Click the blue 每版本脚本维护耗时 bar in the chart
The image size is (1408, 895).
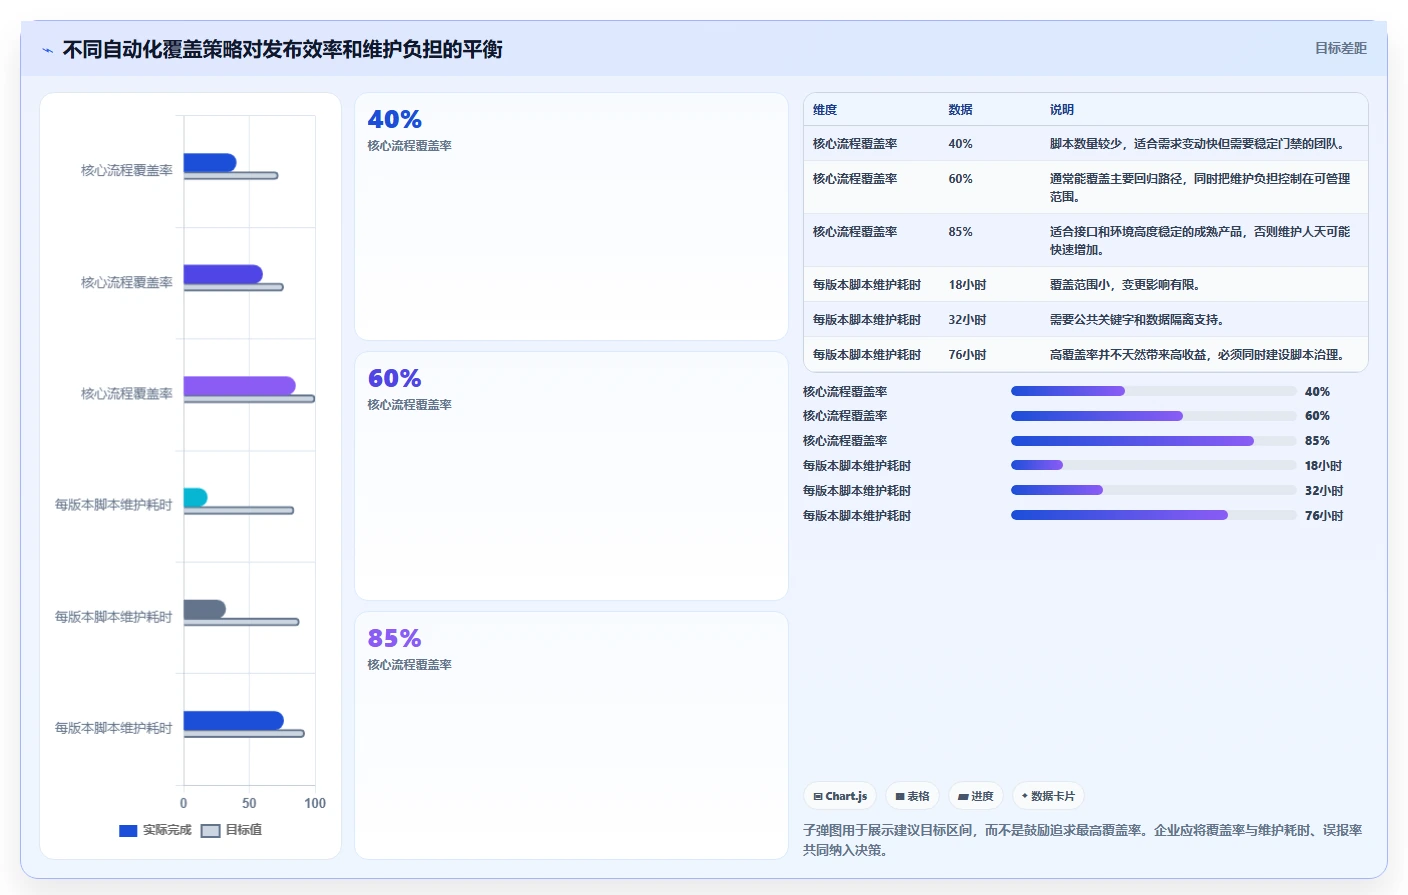point(234,720)
